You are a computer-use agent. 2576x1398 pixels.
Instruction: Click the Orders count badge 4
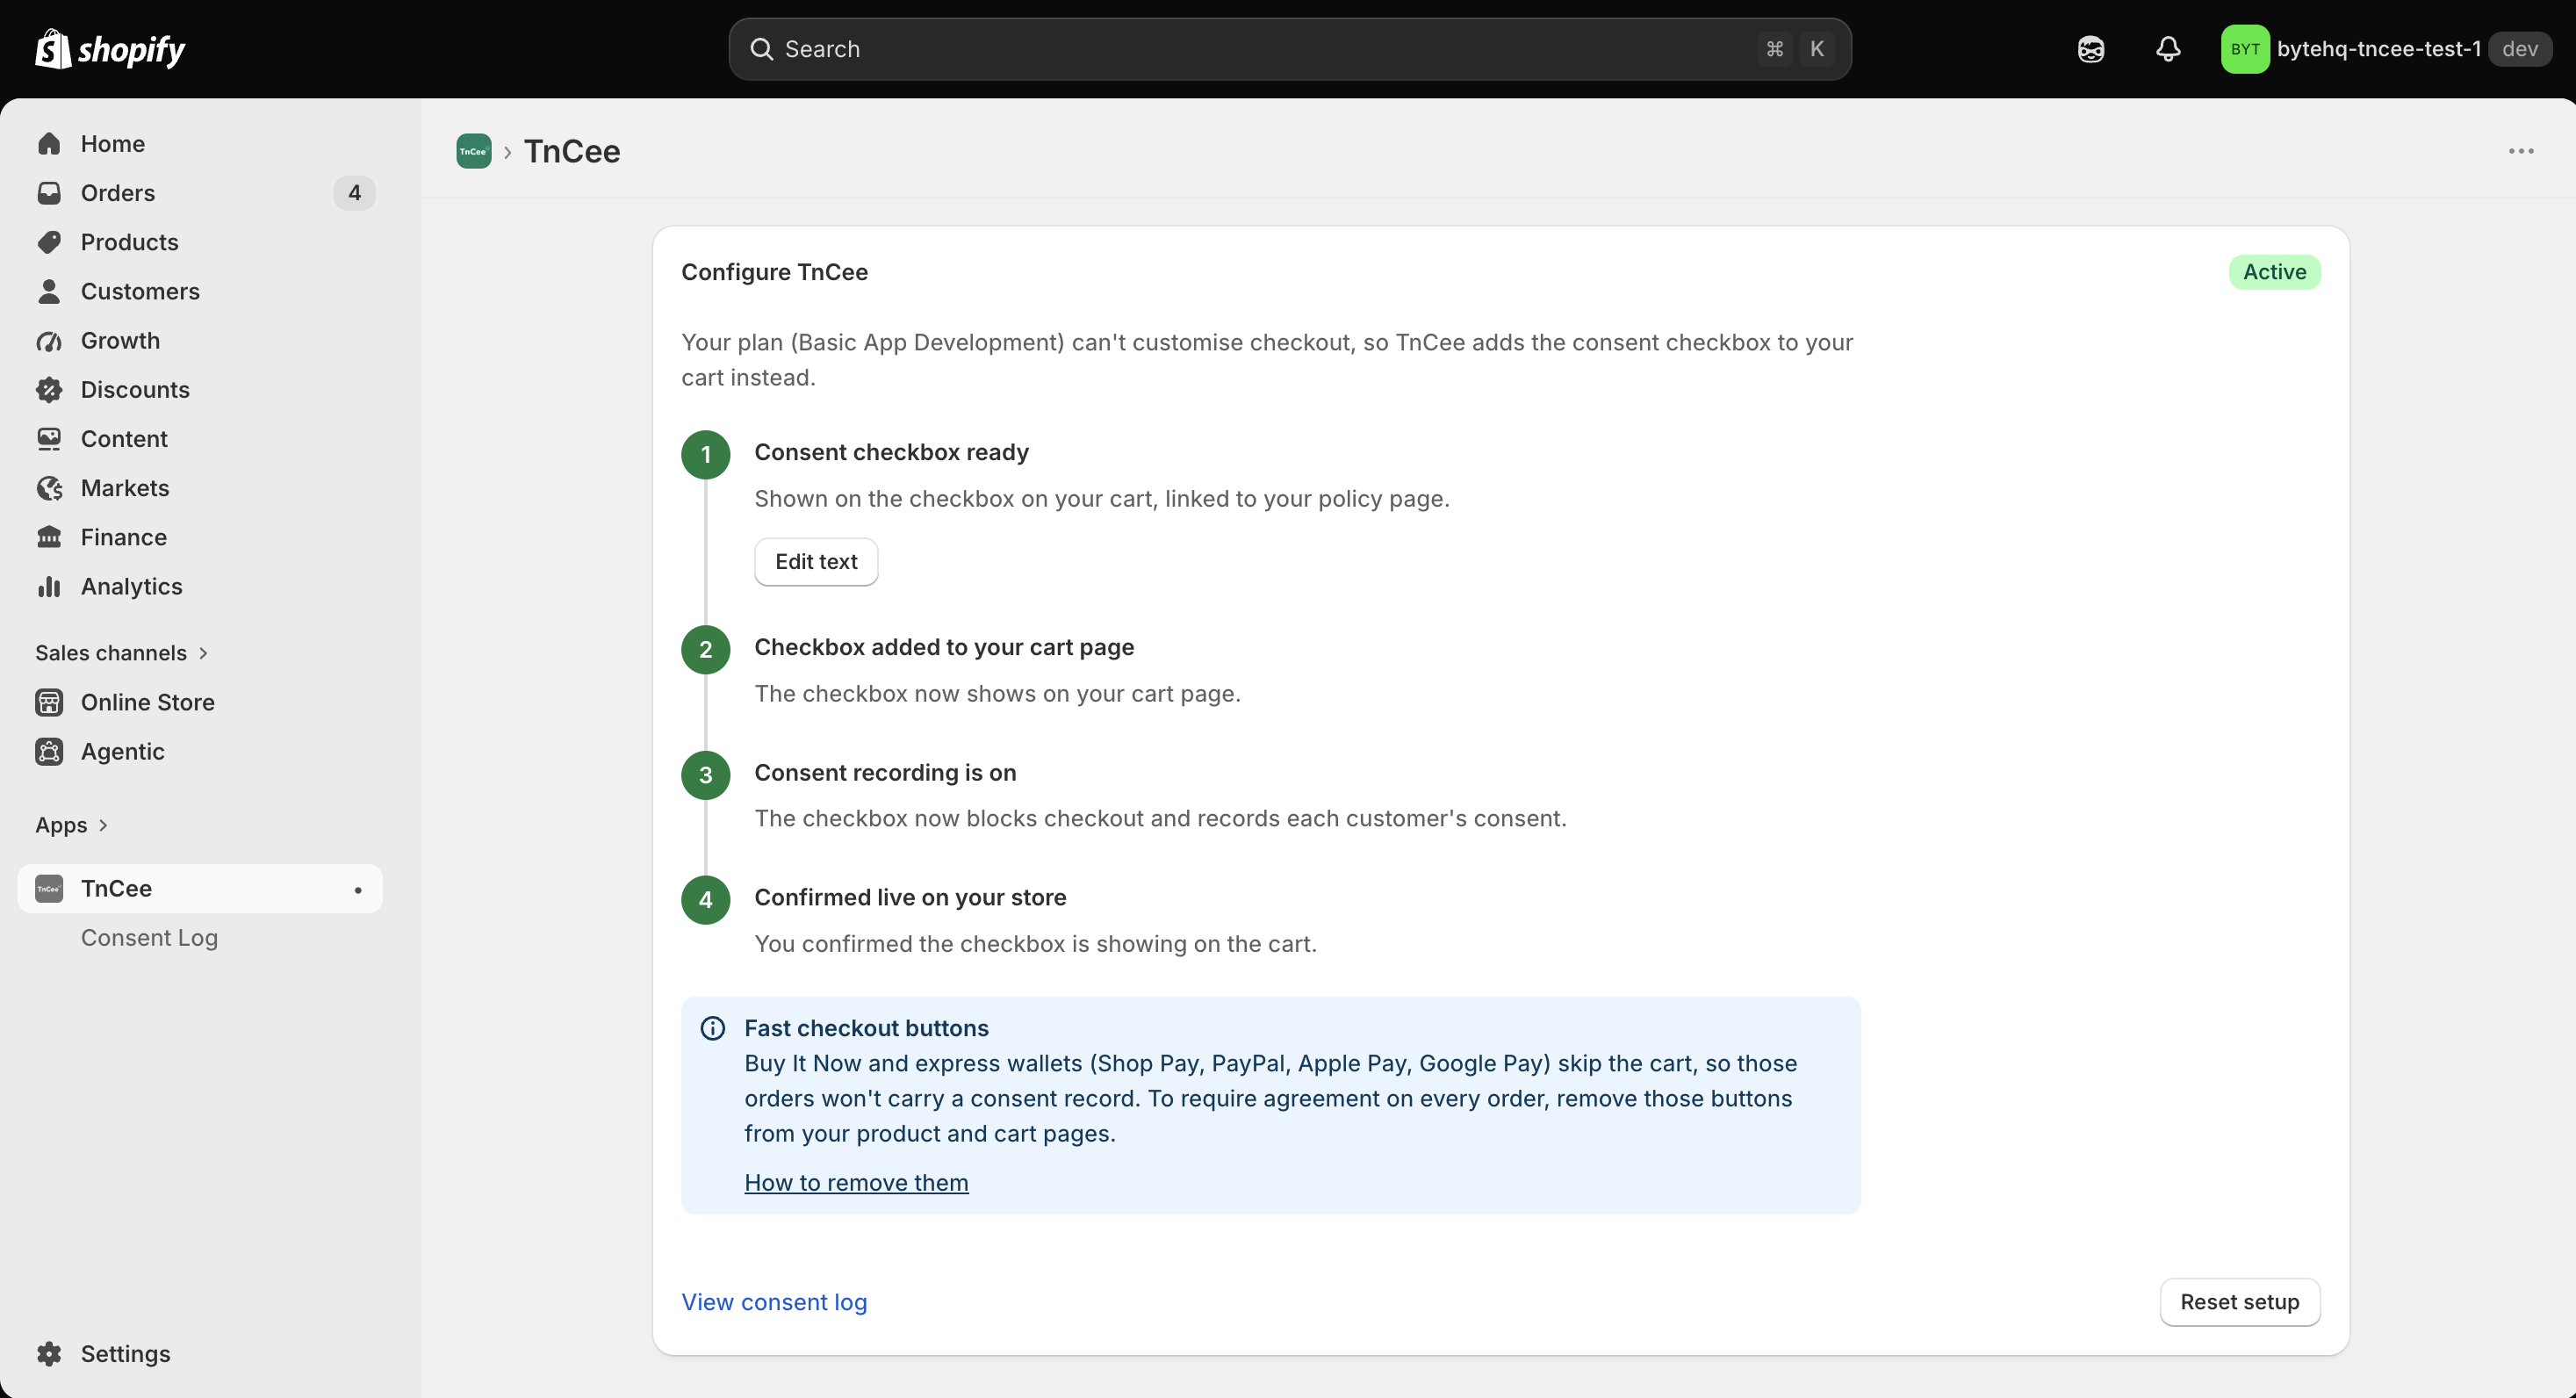[x=354, y=193]
